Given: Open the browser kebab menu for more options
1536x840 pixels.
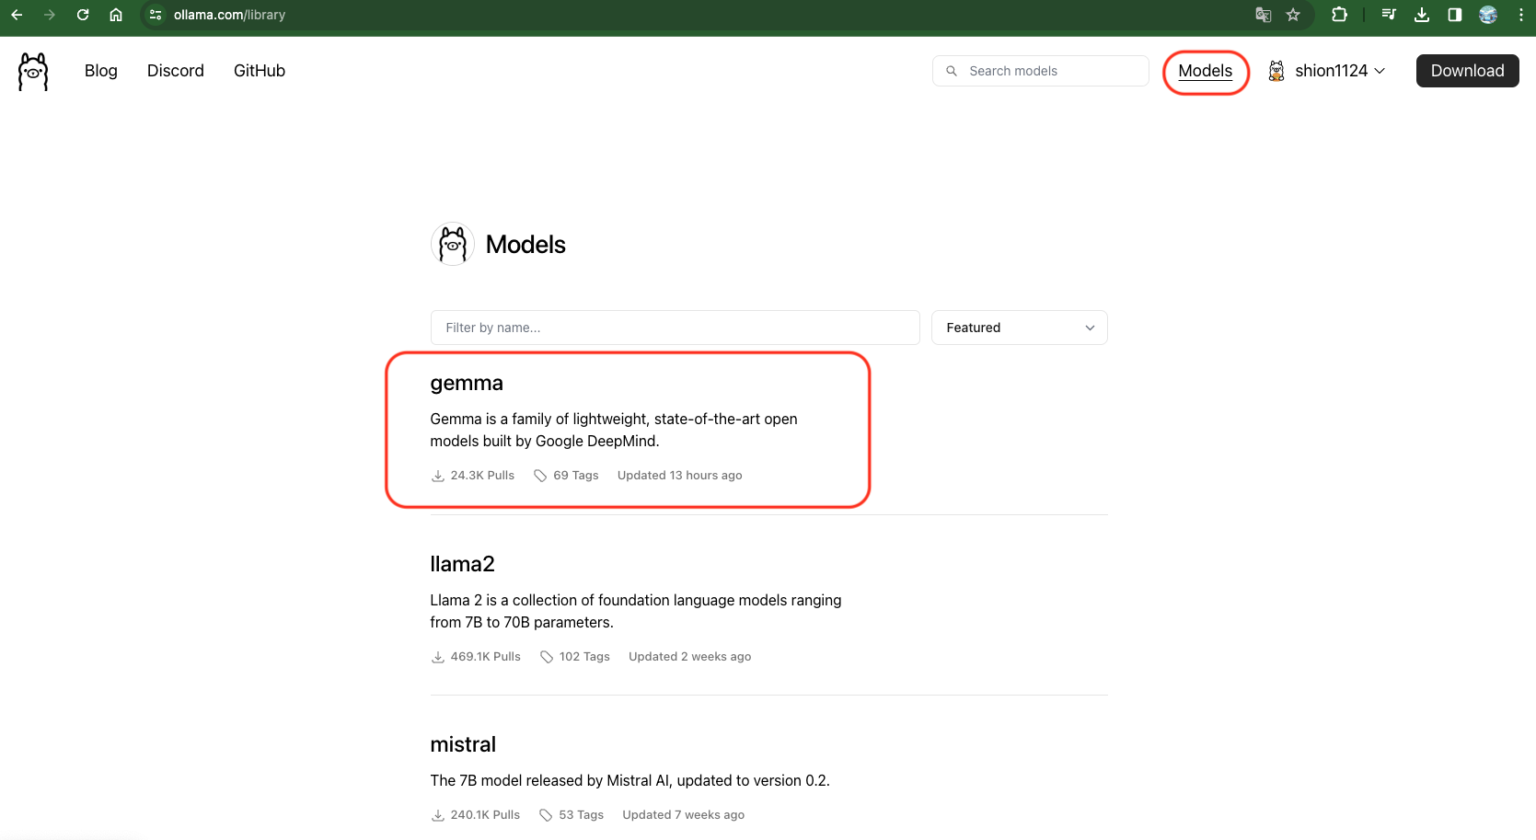Looking at the screenshot, I should (1521, 15).
